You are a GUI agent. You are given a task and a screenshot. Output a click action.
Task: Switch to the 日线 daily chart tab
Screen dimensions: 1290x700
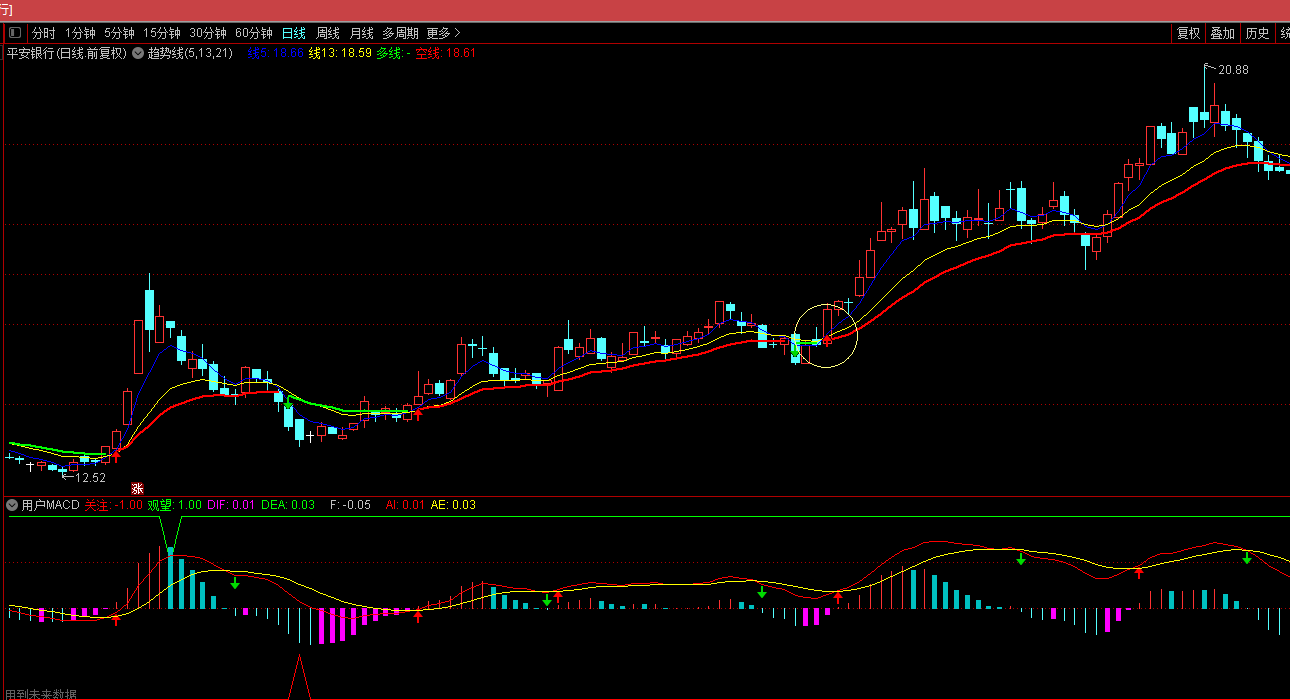coord(294,33)
